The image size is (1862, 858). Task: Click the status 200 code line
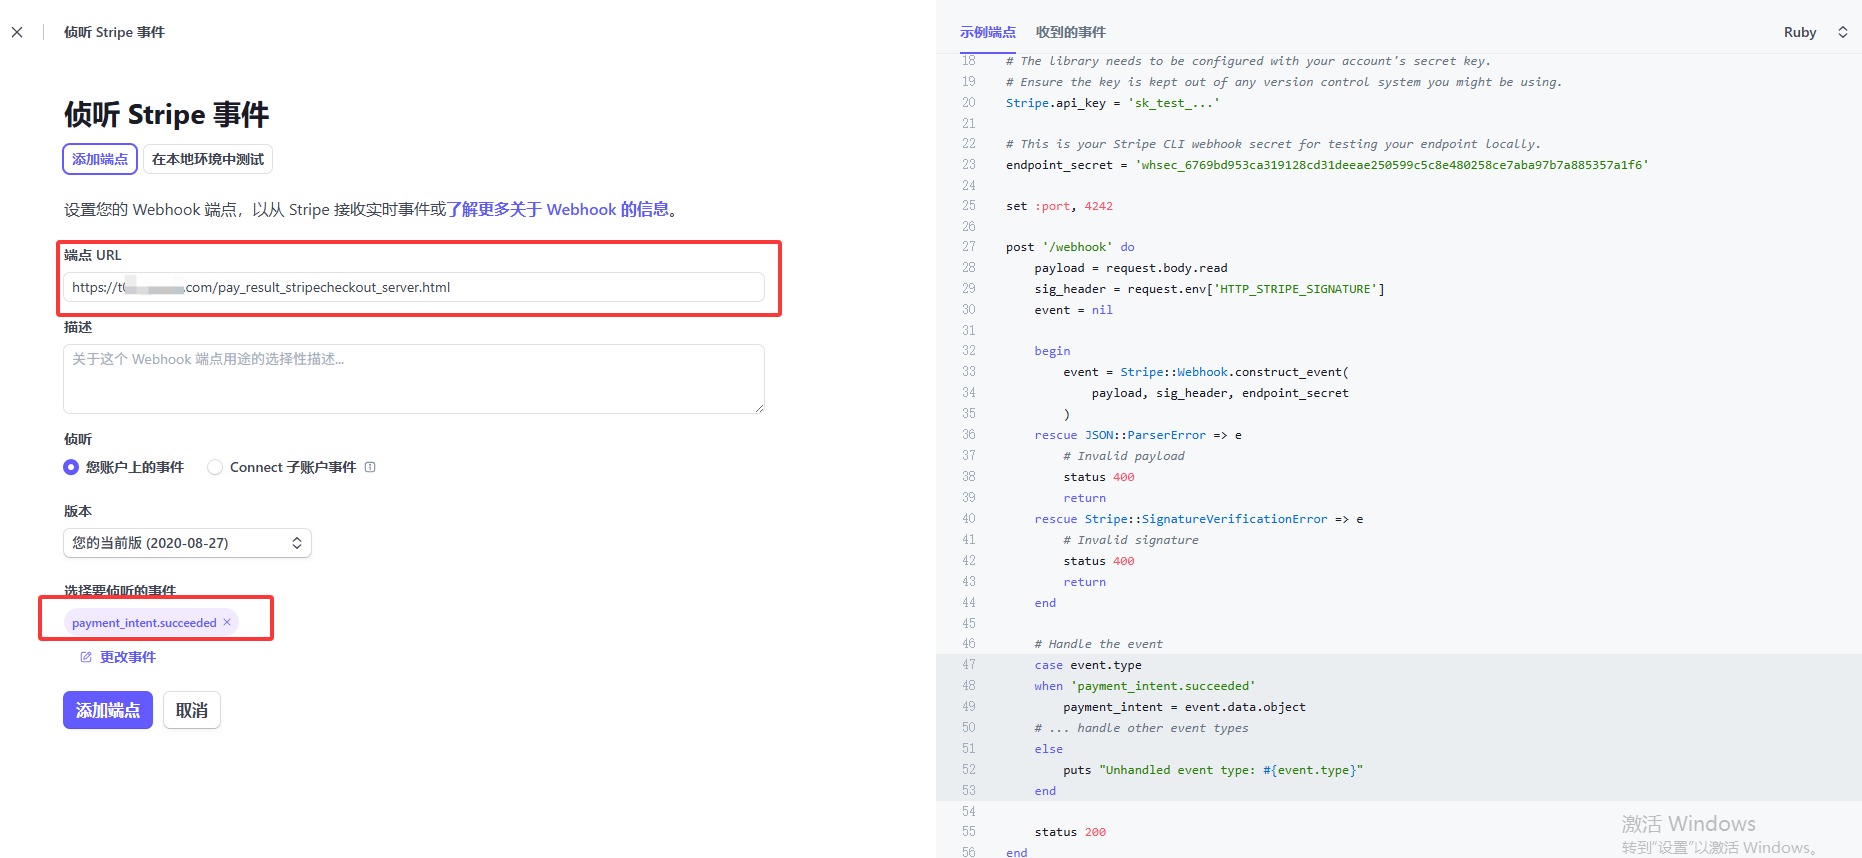click(1070, 832)
